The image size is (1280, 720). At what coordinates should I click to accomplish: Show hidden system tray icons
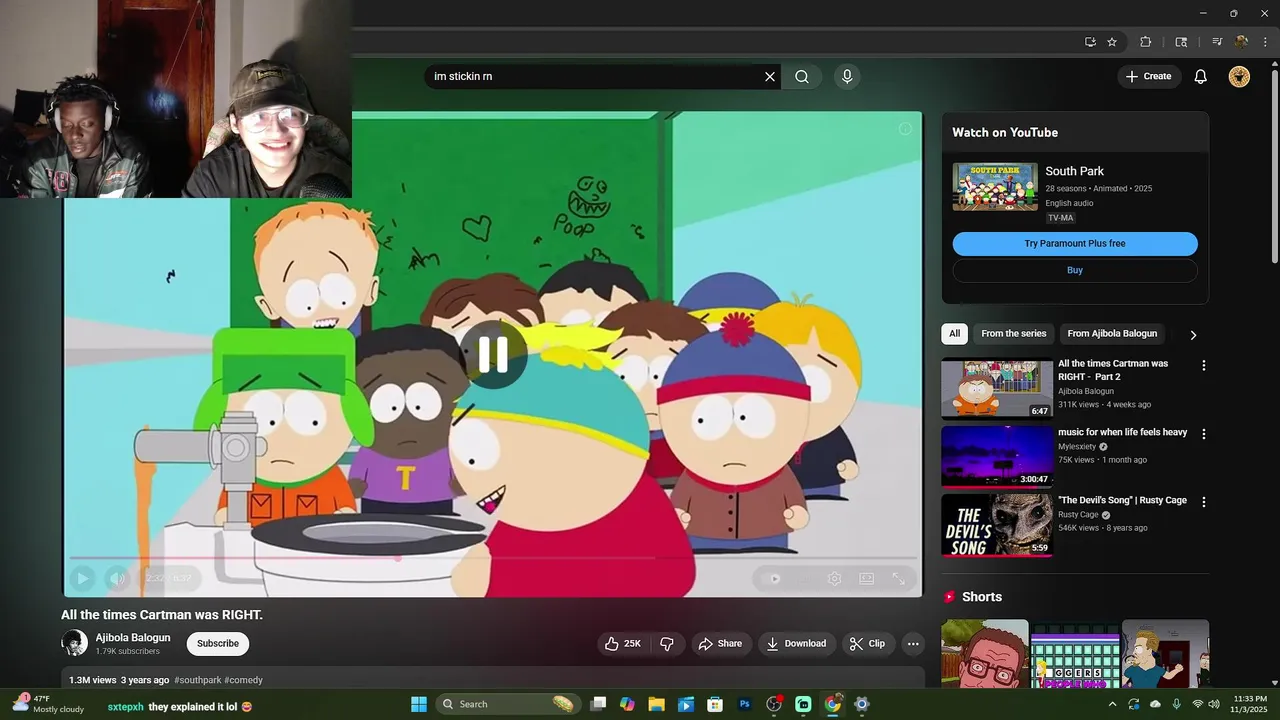1112,704
